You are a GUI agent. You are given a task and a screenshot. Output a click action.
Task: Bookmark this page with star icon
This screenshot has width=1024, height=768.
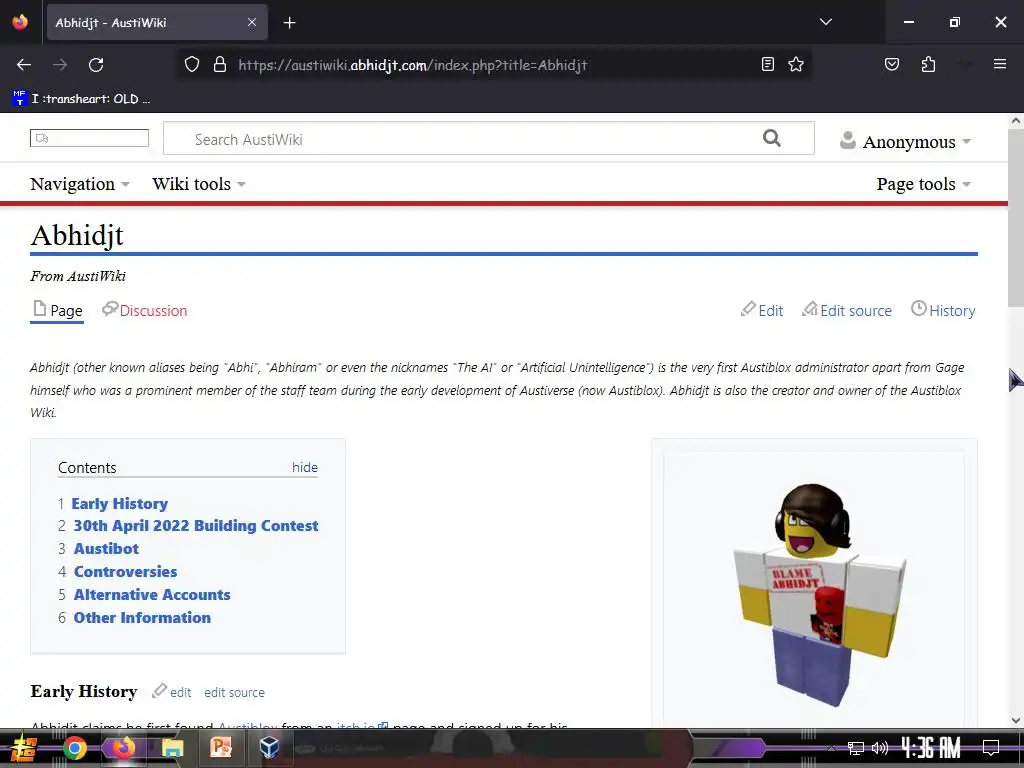coord(795,64)
